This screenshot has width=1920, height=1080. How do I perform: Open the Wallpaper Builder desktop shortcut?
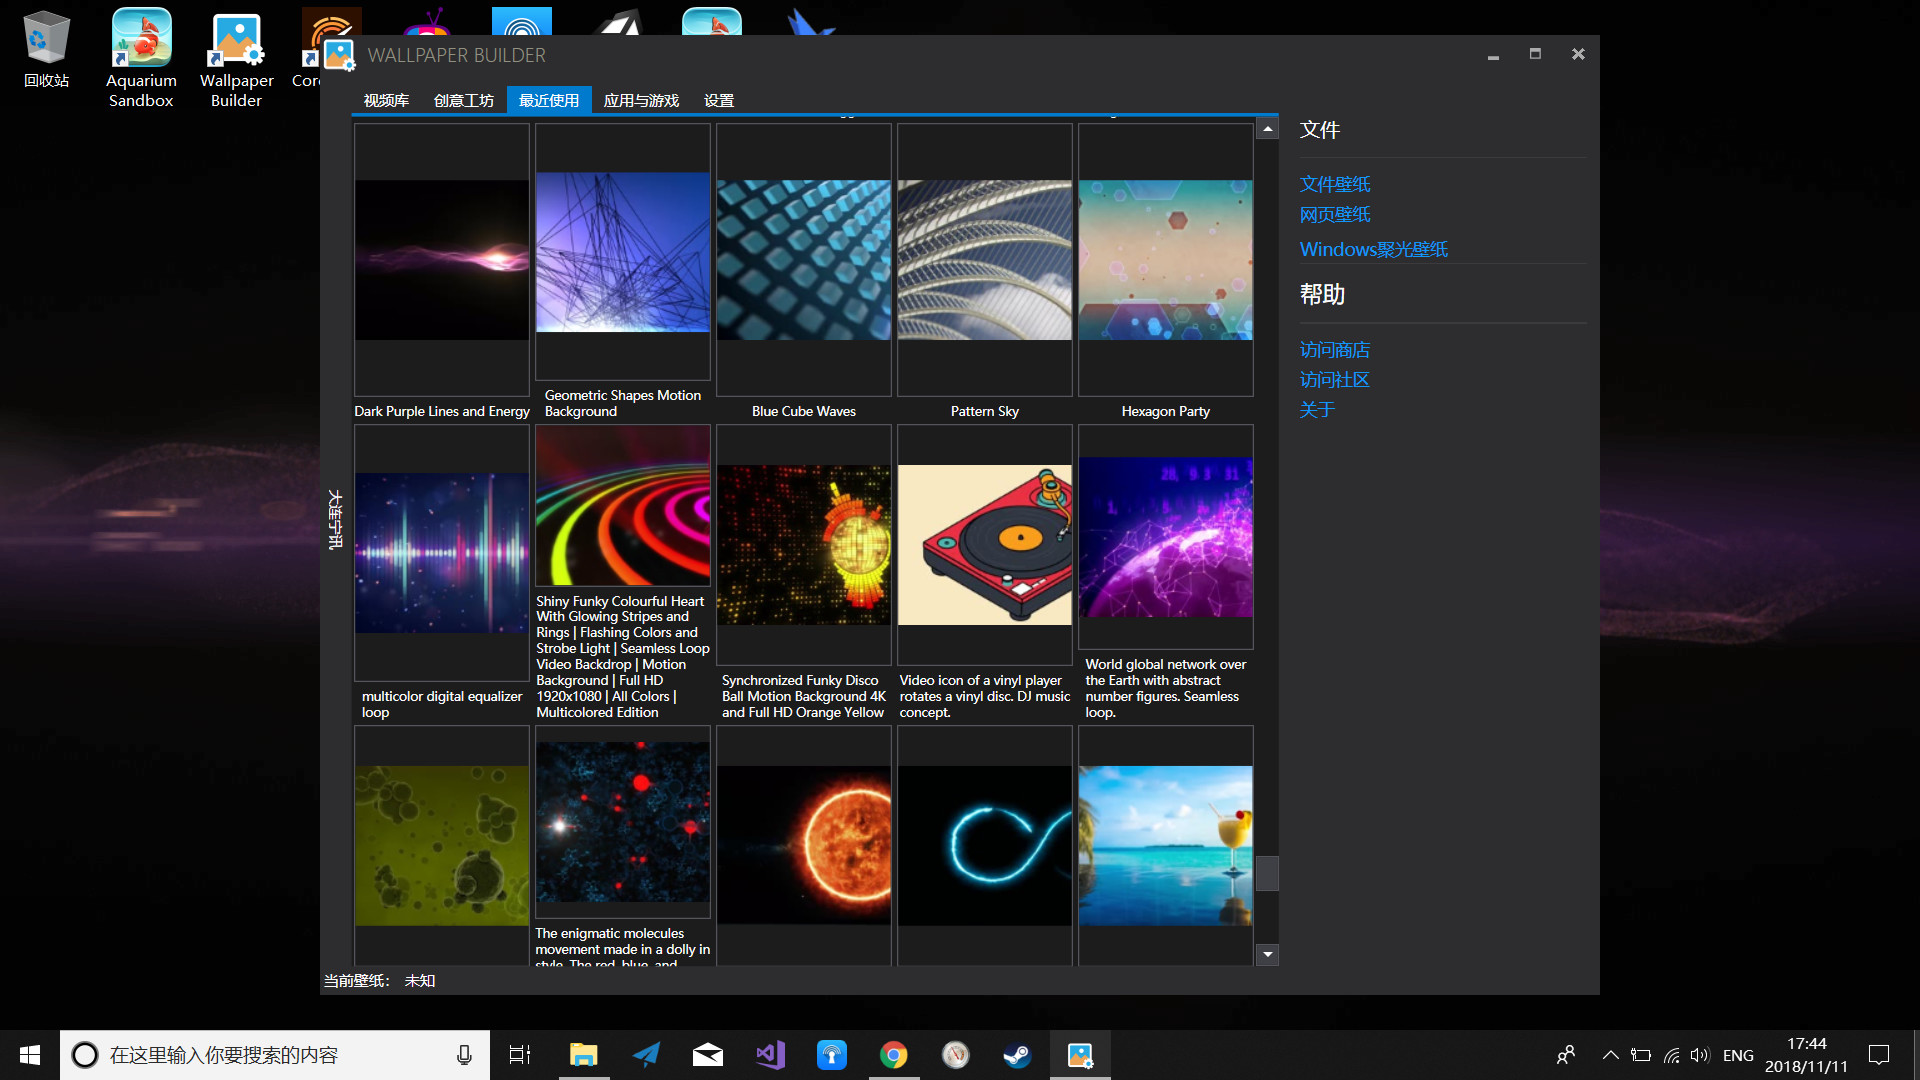[236, 40]
